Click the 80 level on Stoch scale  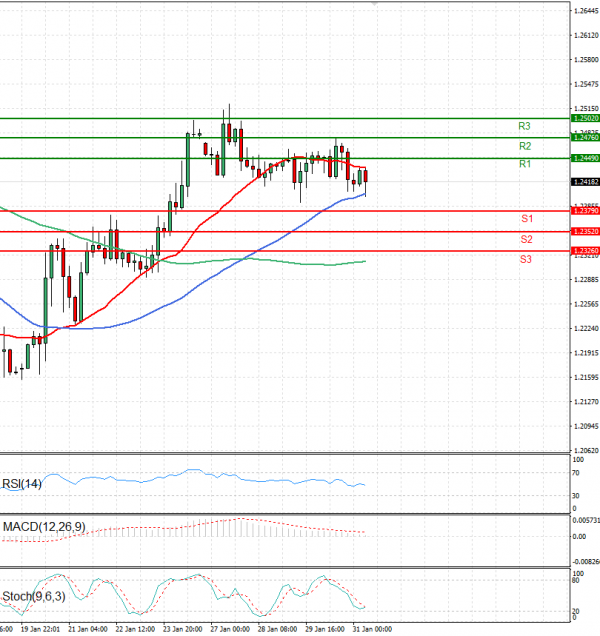576,580
